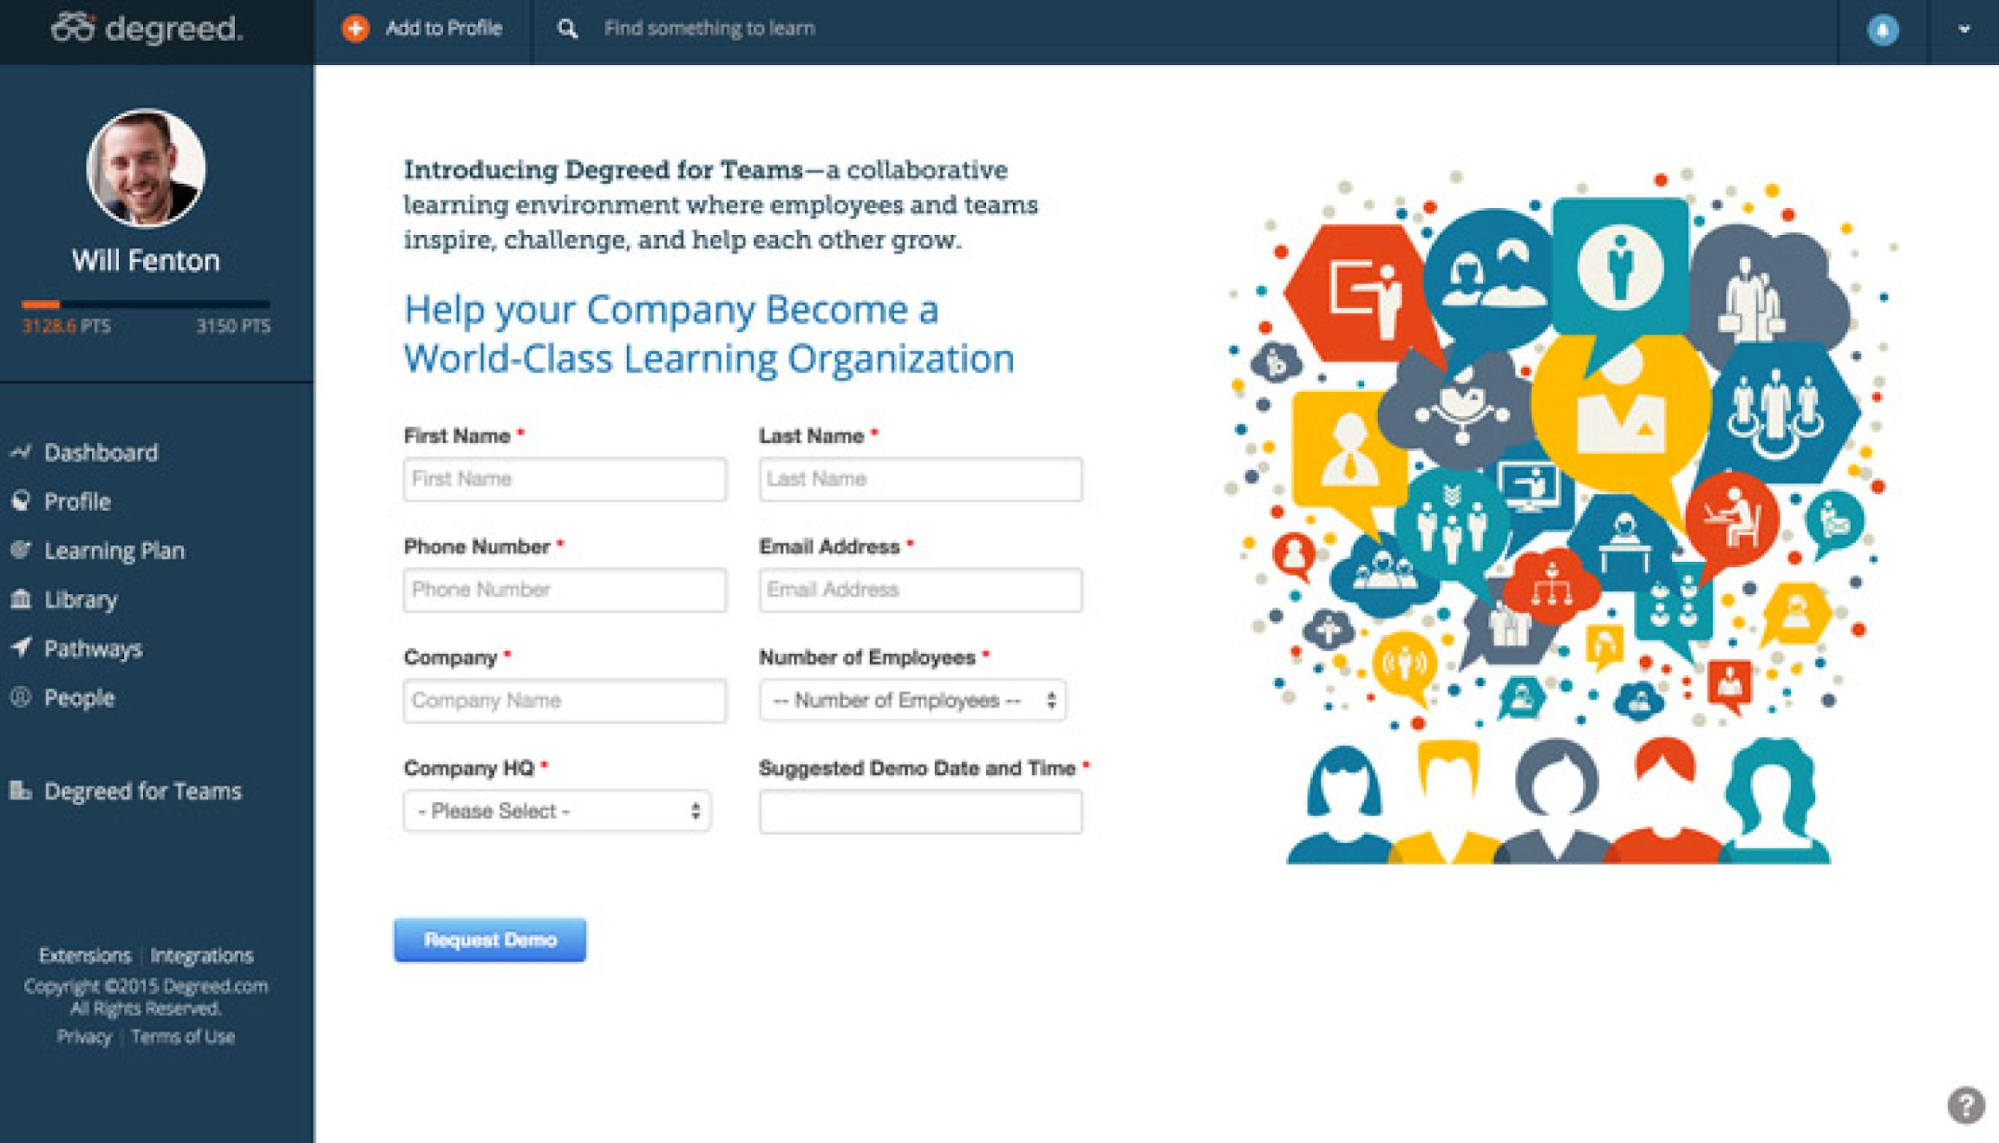Screen dimensions: 1999x1143
Task: Open the Company HQ Please Select dropdown
Action: [x=557, y=811]
